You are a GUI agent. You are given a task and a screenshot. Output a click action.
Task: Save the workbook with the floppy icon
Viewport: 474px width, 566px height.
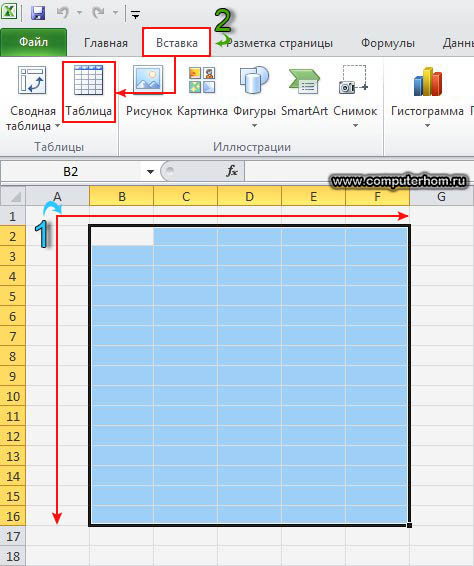pos(38,13)
